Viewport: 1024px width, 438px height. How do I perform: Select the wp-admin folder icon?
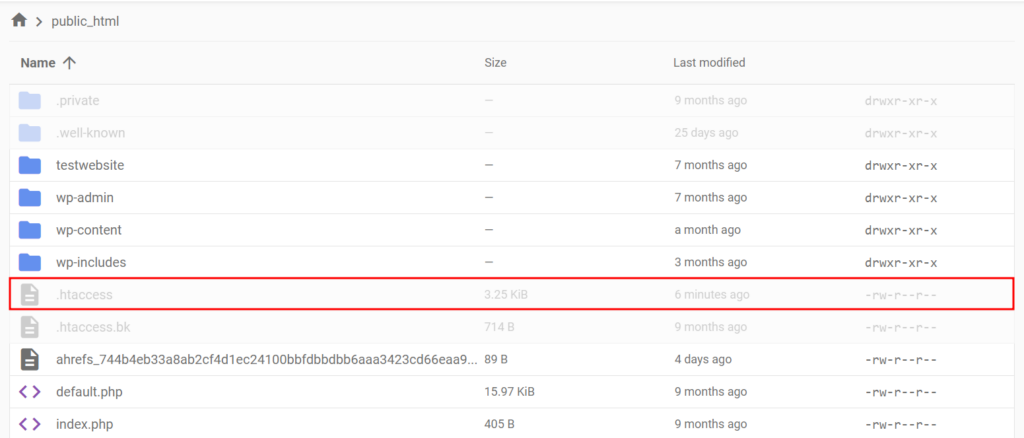click(29, 197)
